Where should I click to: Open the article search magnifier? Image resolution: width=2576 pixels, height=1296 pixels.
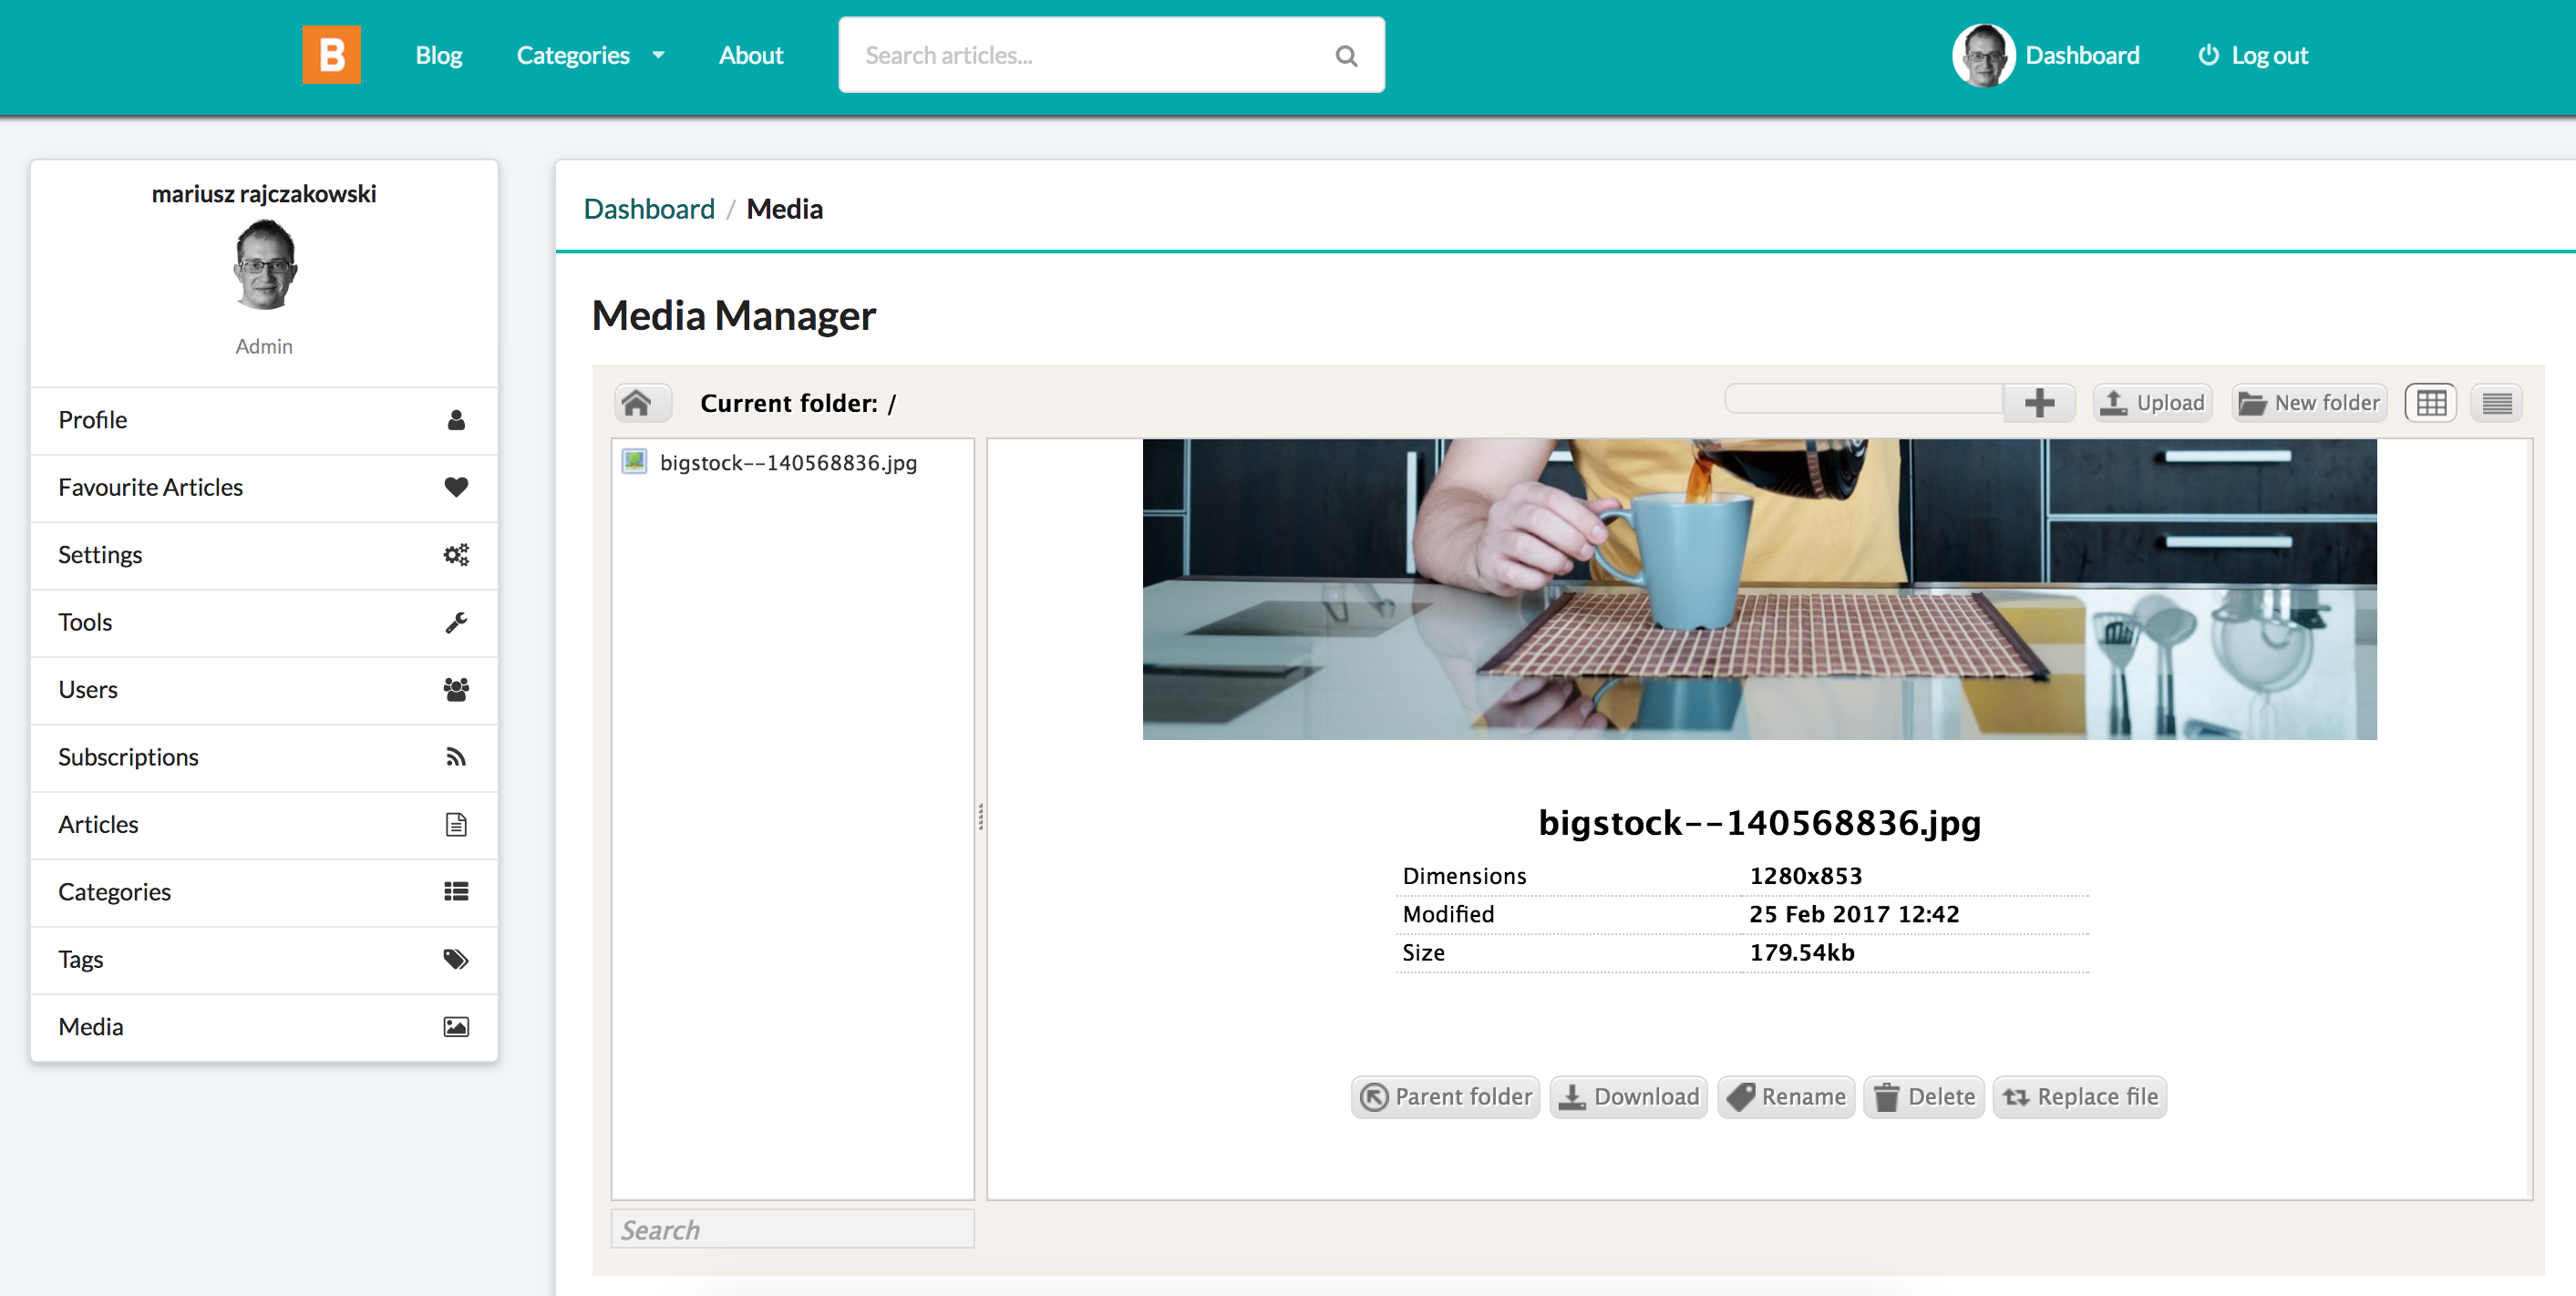[x=1346, y=55]
